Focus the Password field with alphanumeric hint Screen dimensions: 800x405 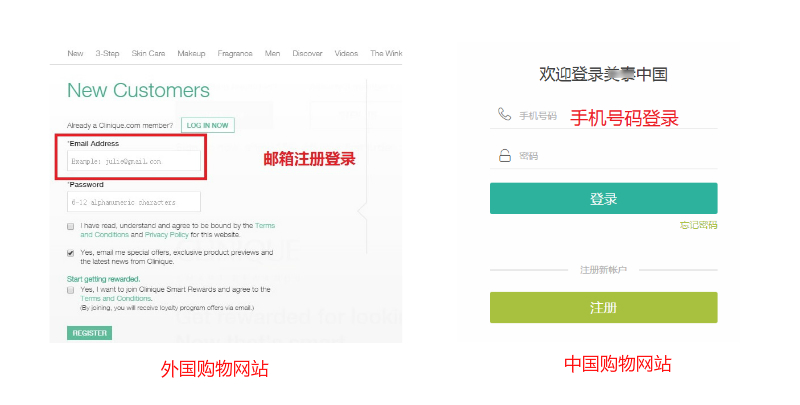[x=134, y=202]
